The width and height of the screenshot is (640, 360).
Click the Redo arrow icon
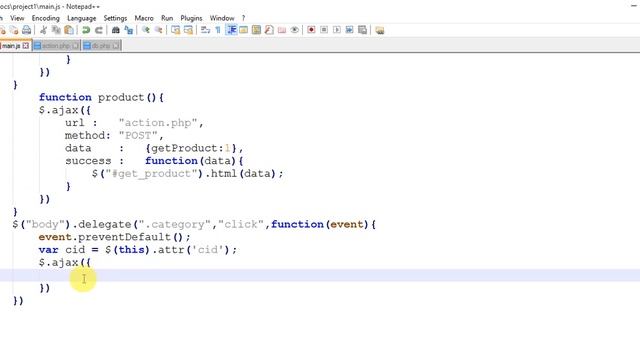coord(99,30)
